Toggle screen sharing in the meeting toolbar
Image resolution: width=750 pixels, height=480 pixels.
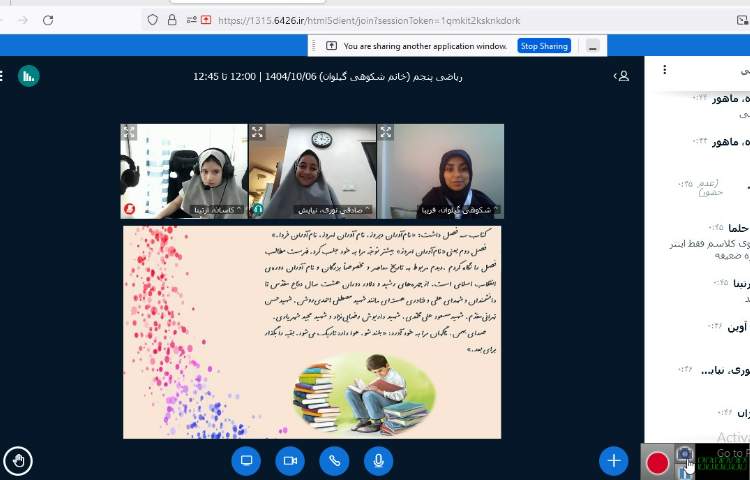coord(246,460)
